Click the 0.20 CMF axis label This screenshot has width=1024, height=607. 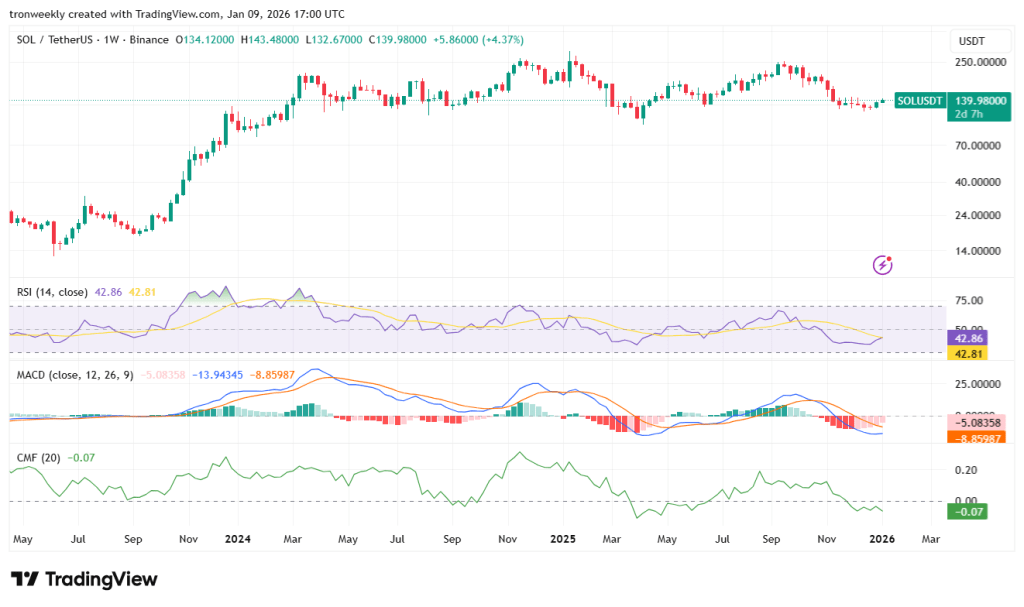966,470
